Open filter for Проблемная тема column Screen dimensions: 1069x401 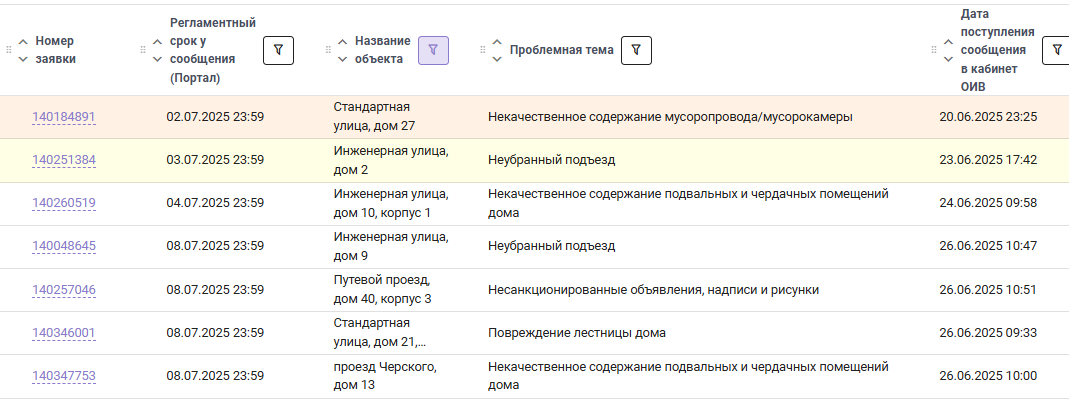[636, 50]
